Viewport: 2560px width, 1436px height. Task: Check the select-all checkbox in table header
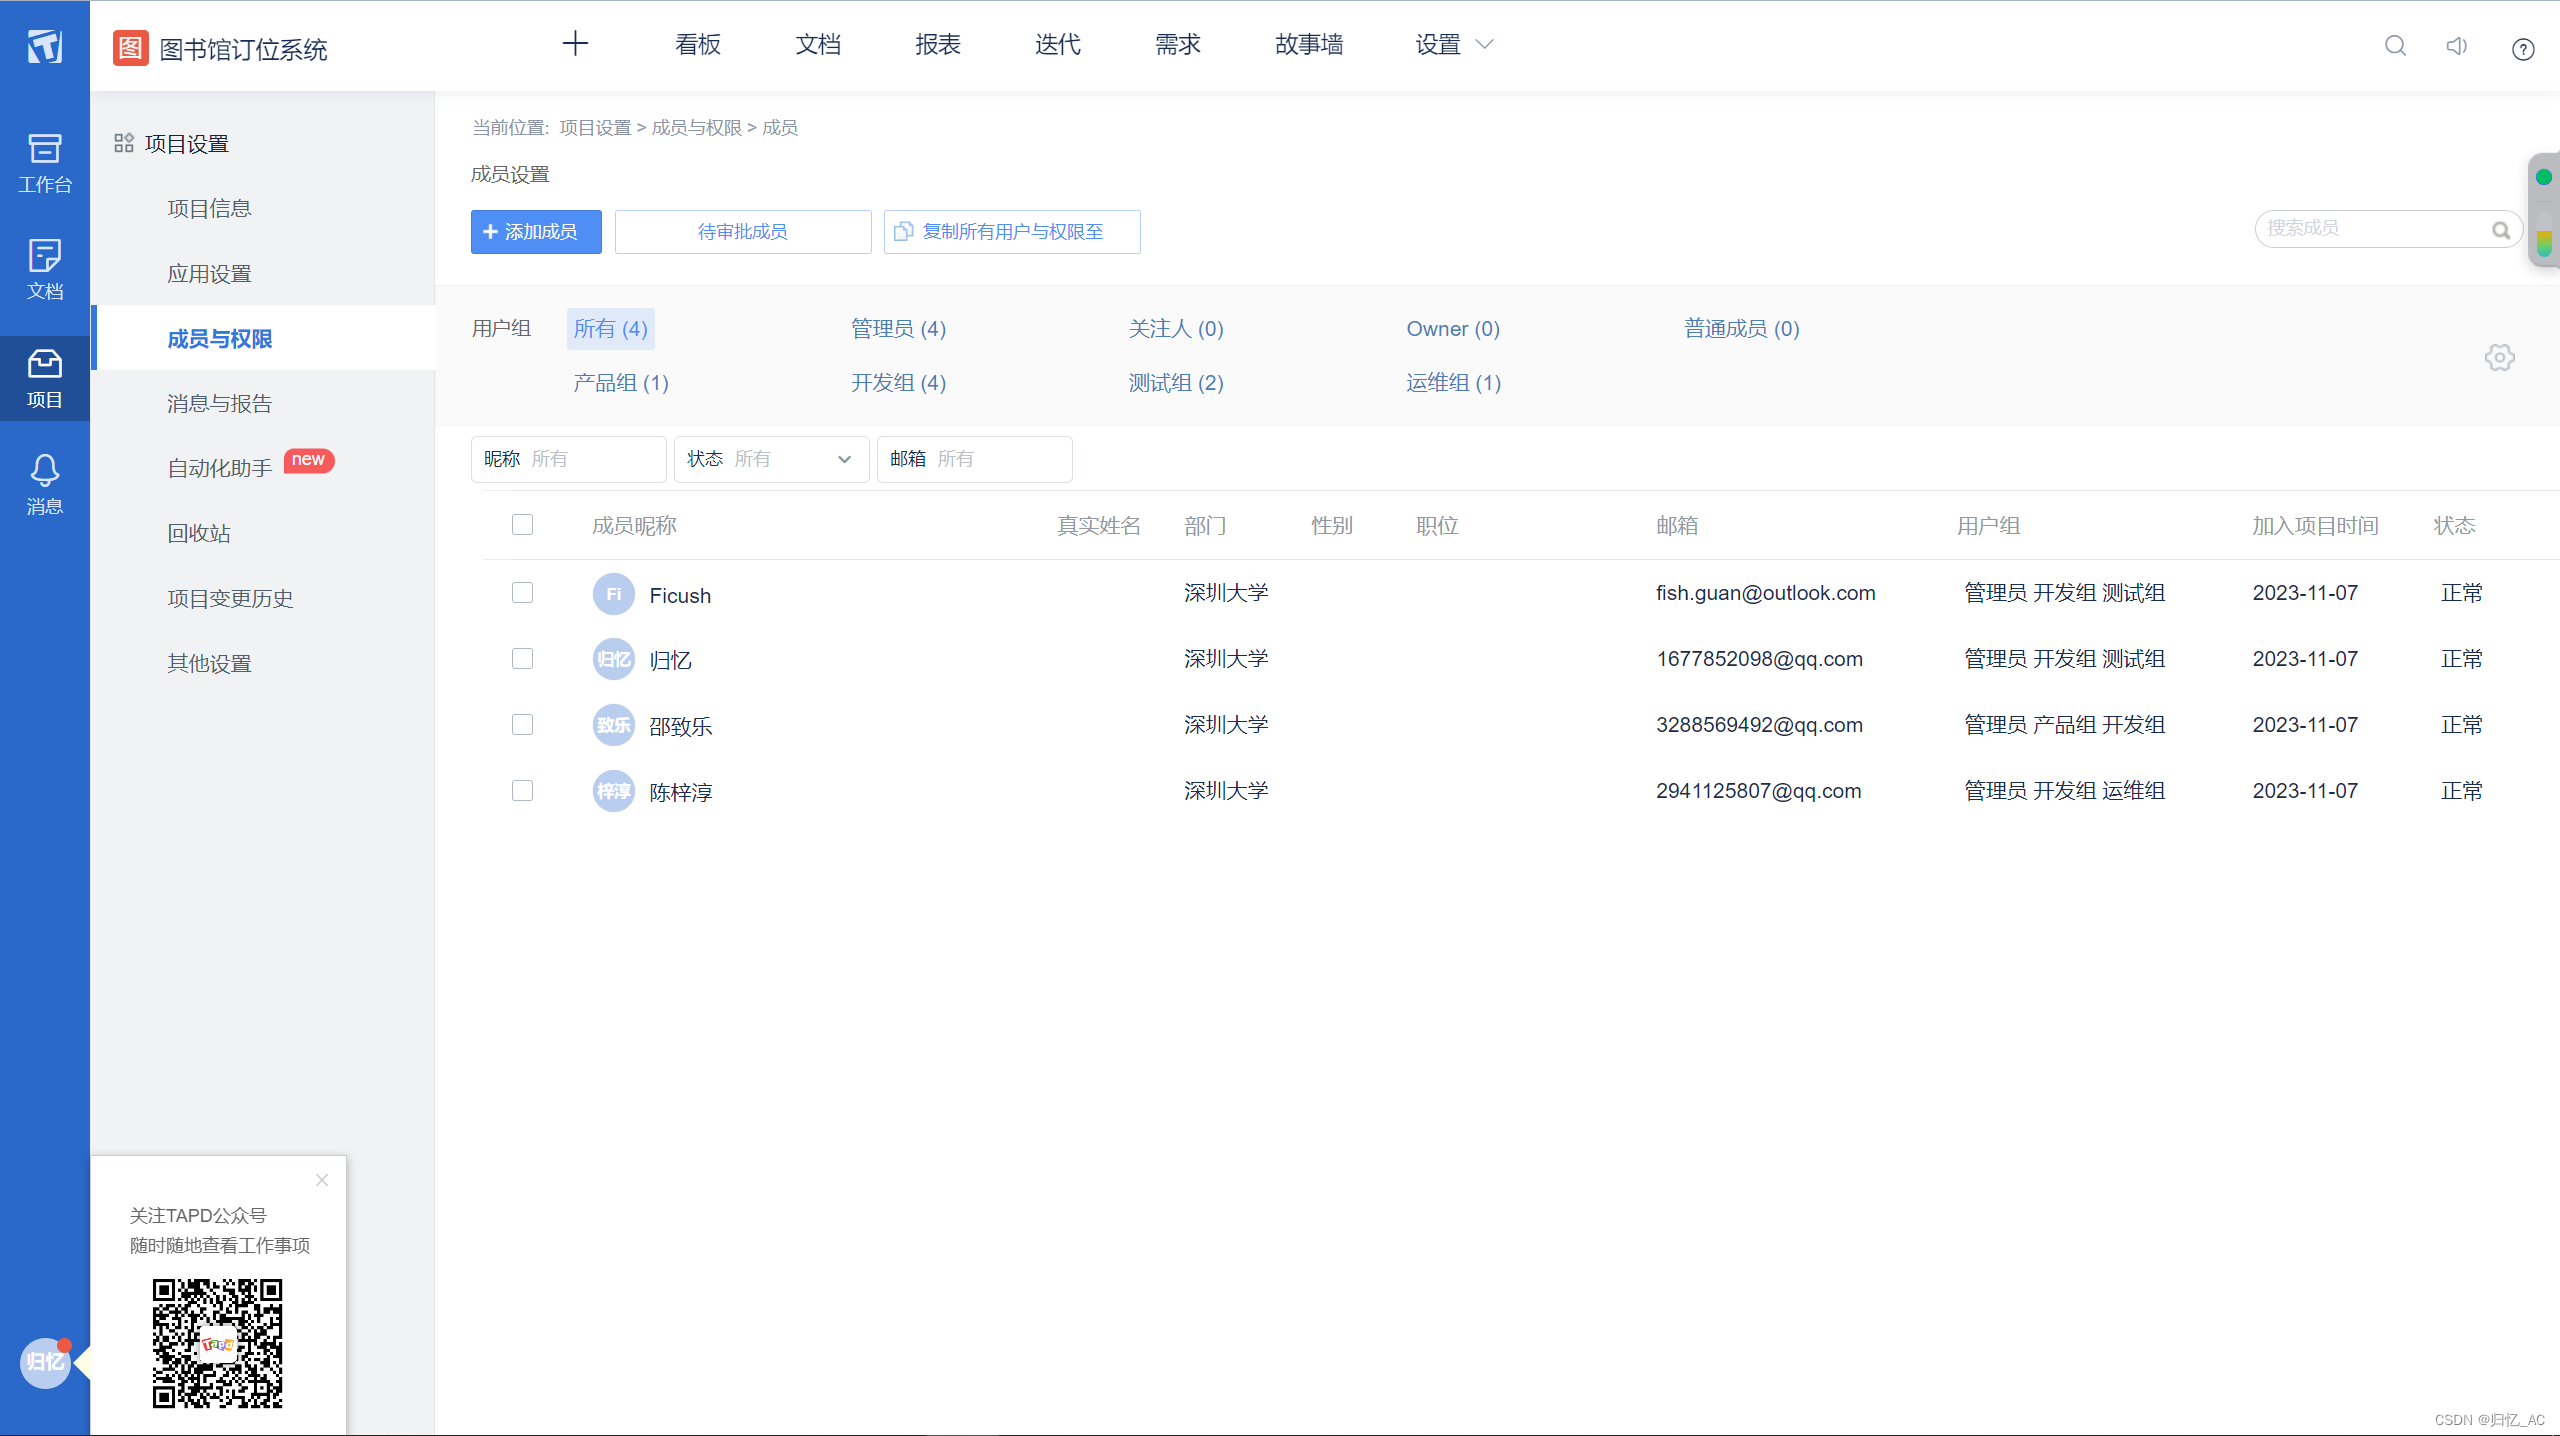(522, 525)
